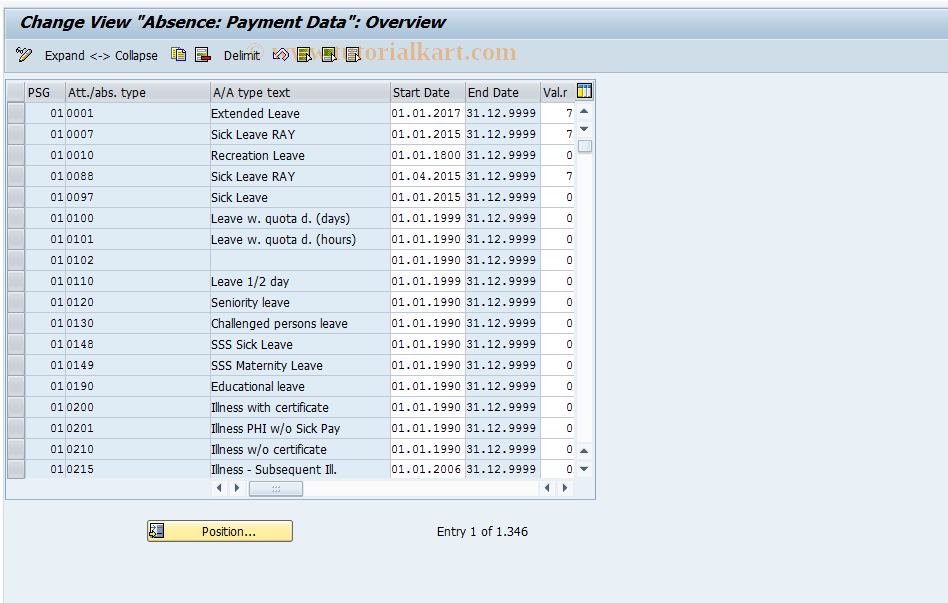Click the Val.r field for Extended Leave

(557, 113)
